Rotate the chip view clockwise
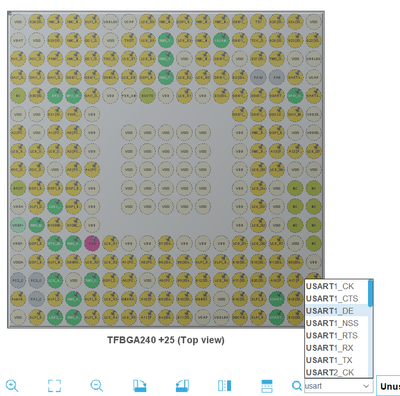 coord(140,386)
